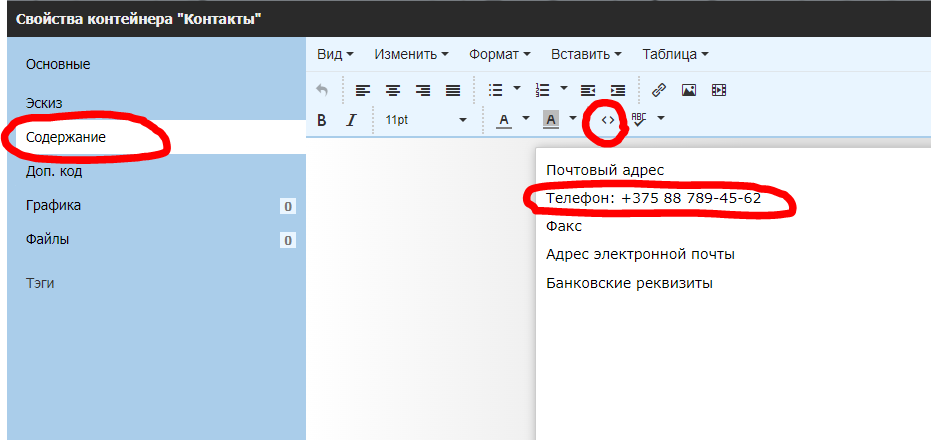Align text to the left
Screen dimensions: 931x440
[363, 90]
